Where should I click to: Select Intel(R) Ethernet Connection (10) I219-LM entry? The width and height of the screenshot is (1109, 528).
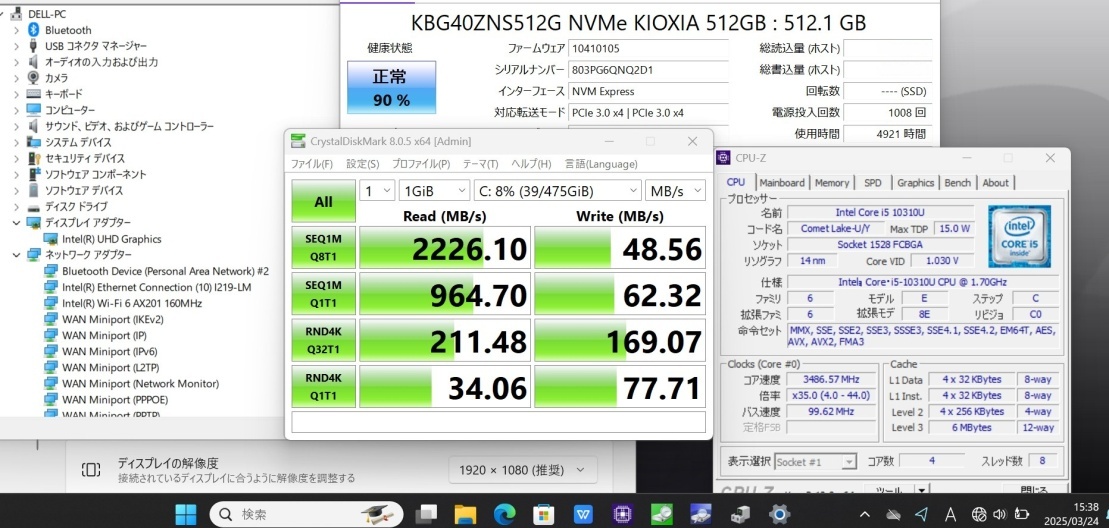(x=156, y=287)
